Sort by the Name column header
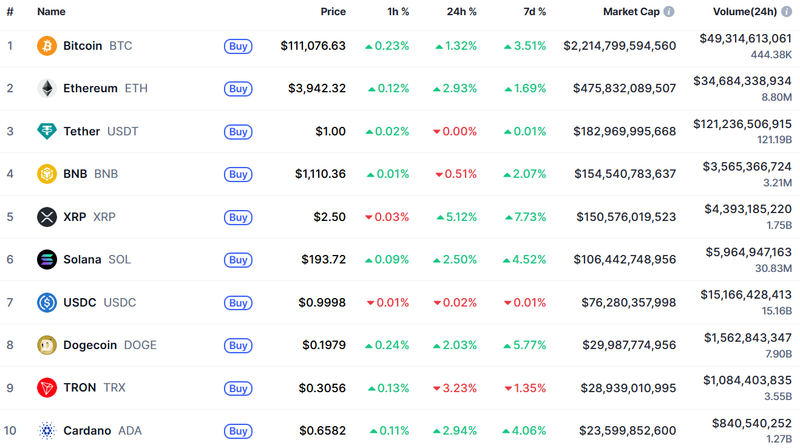 (51, 12)
